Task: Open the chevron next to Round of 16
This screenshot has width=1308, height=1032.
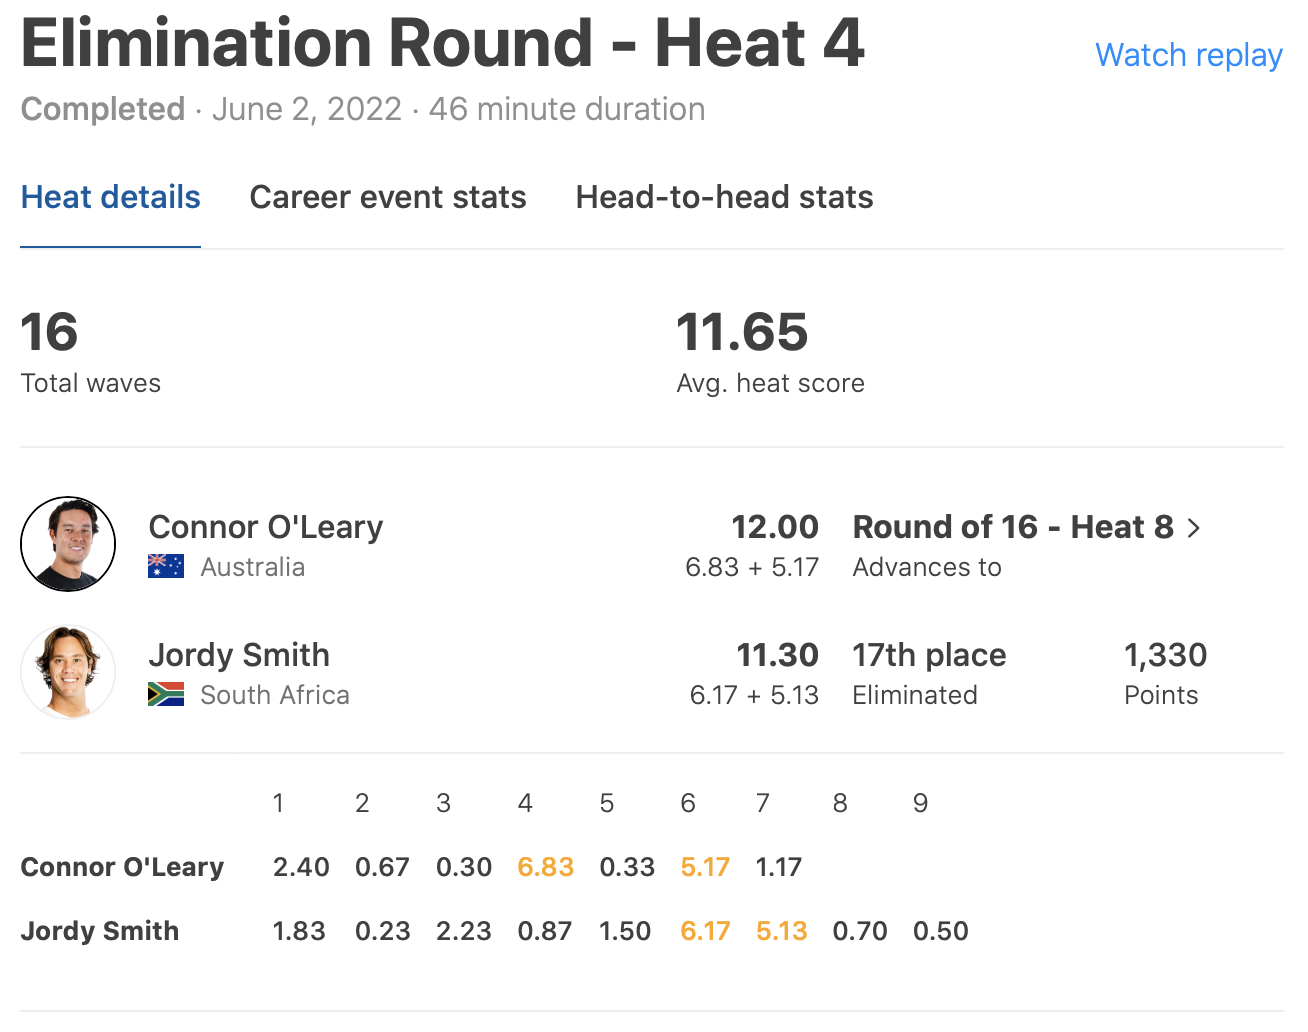Action: pos(1194,528)
